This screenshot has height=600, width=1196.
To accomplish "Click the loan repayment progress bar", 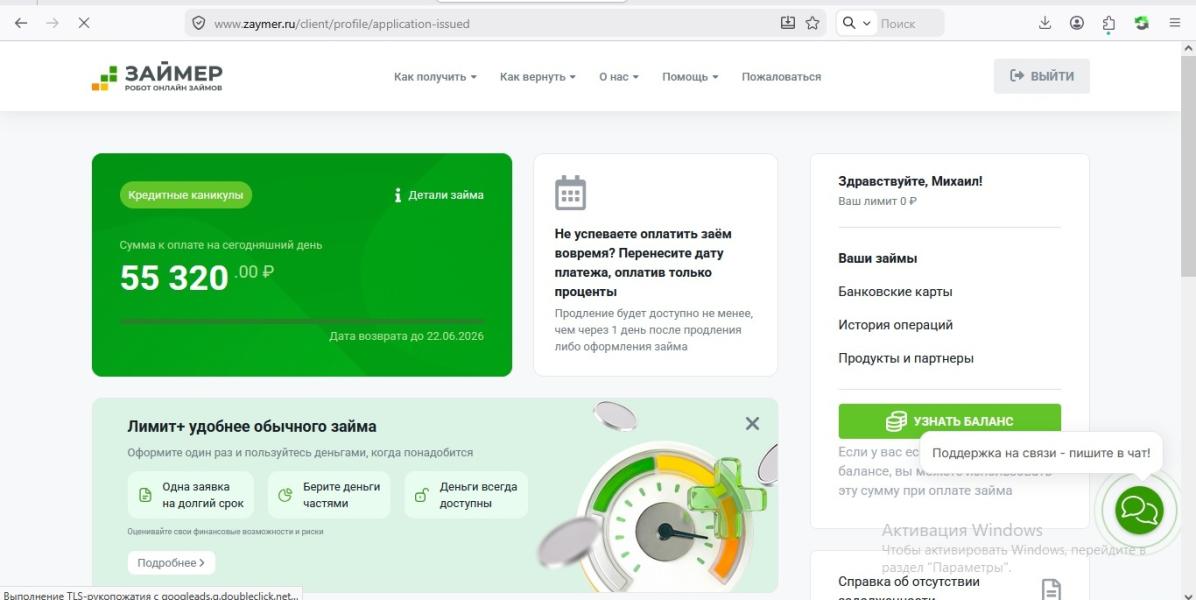I will coord(301,322).
